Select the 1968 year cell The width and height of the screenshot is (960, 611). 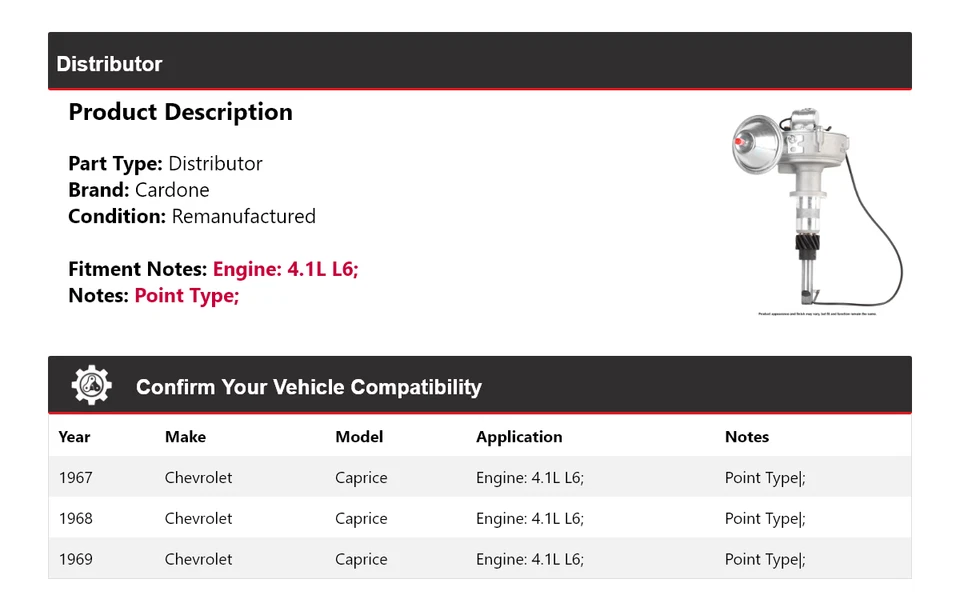point(75,519)
